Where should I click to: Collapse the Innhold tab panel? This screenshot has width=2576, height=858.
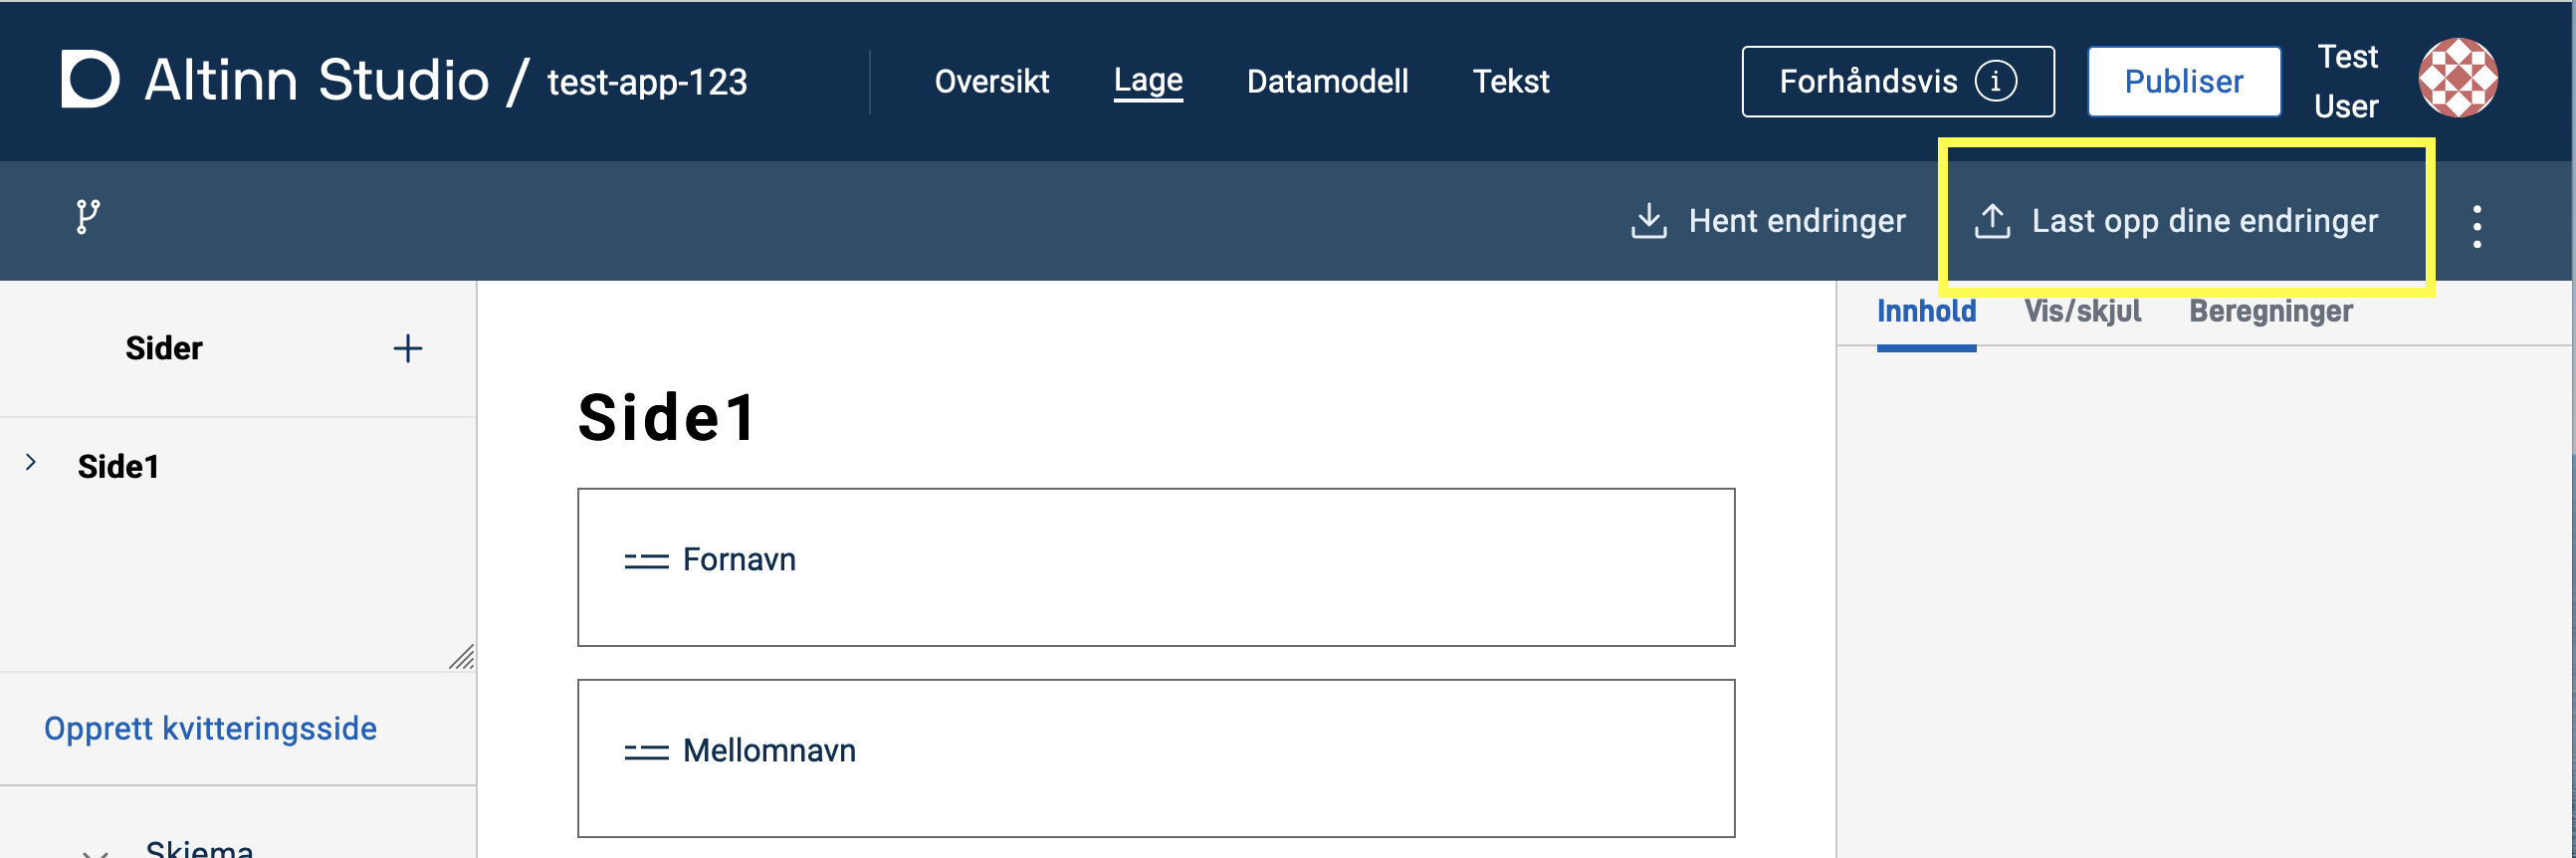(1926, 311)
